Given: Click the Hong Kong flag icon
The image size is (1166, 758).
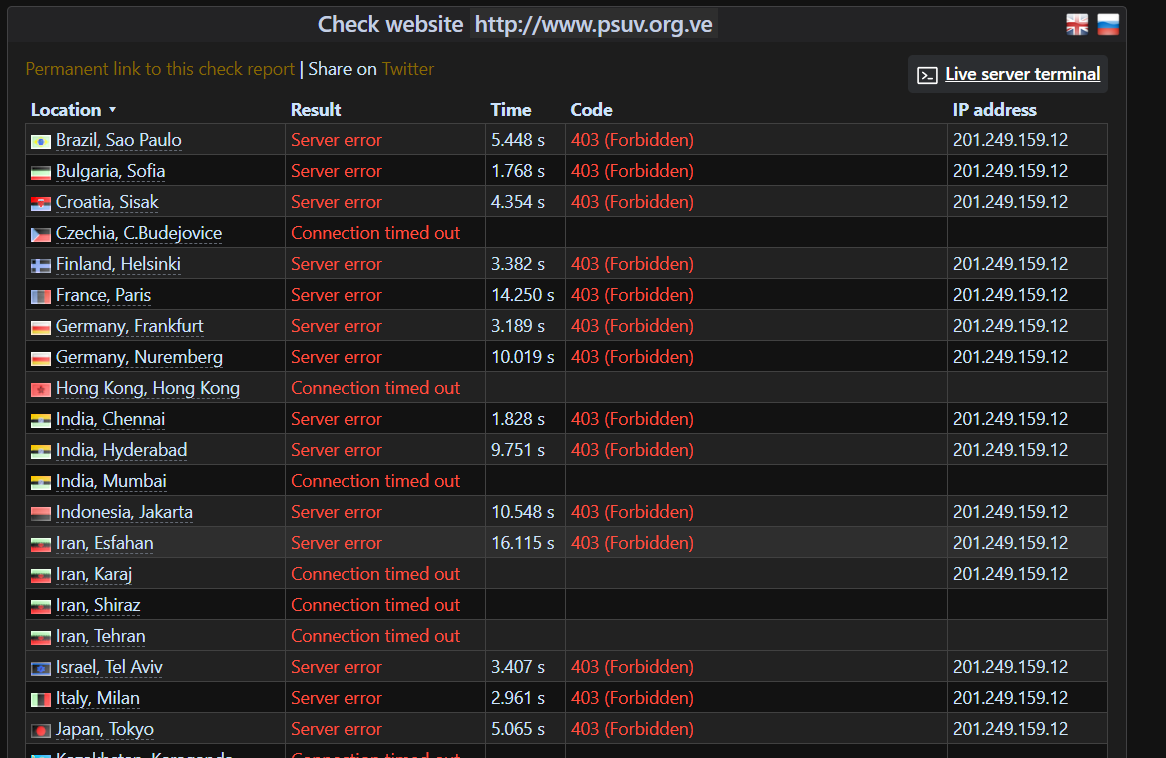Looking at the screenshot, I should (41, 390).
